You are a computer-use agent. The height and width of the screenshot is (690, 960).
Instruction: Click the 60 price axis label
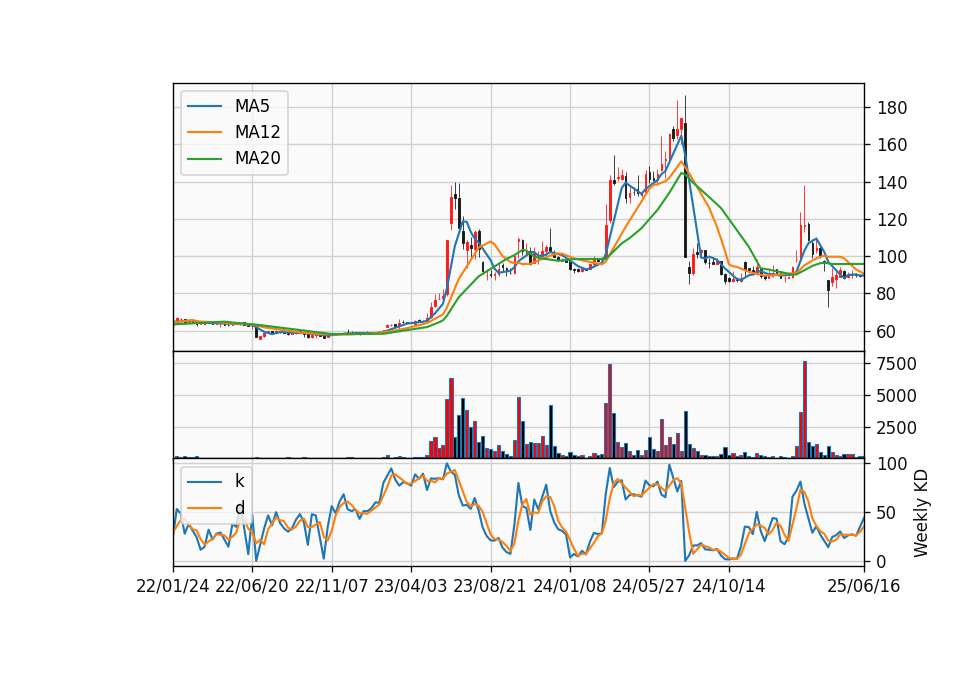887,332
